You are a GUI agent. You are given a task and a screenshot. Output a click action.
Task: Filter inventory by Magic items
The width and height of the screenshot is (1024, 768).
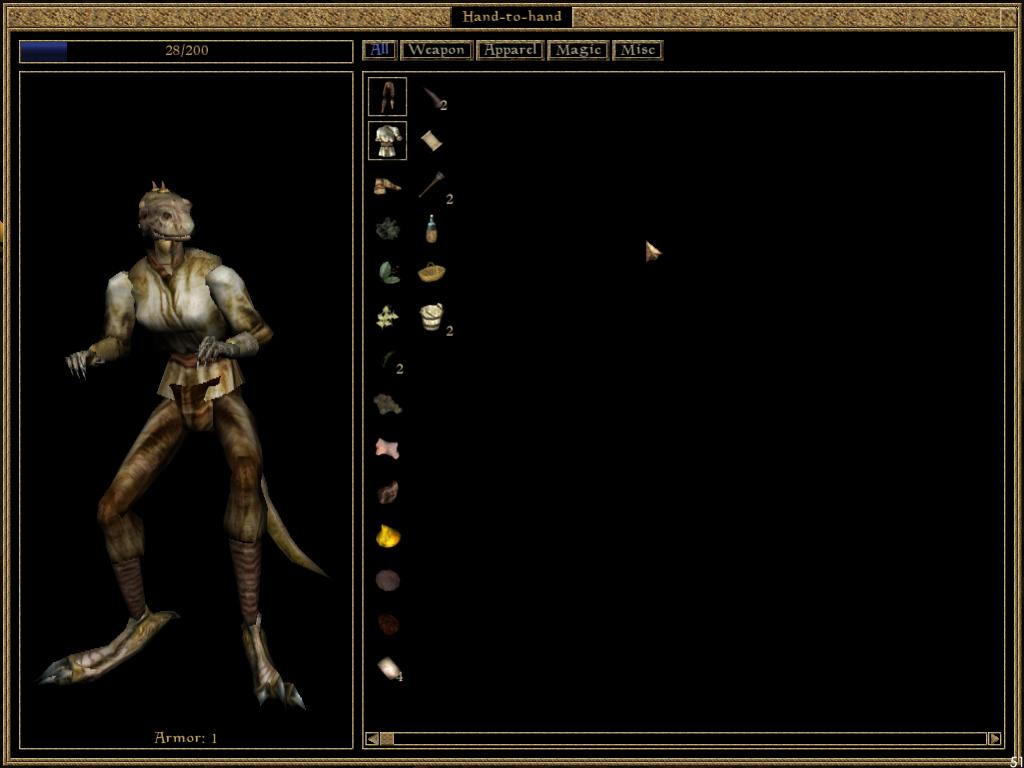click(x=578, y=49)
